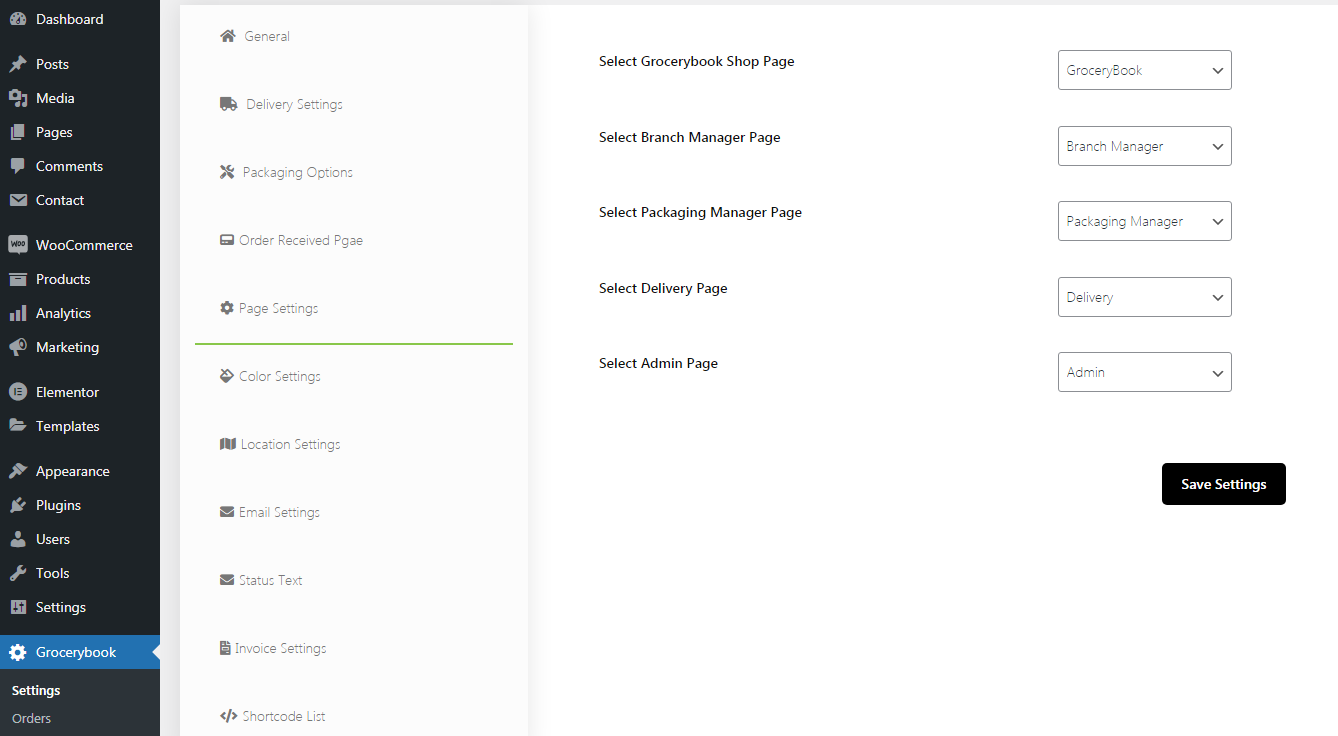Click the Location Settings map icon

click(228, 444)
